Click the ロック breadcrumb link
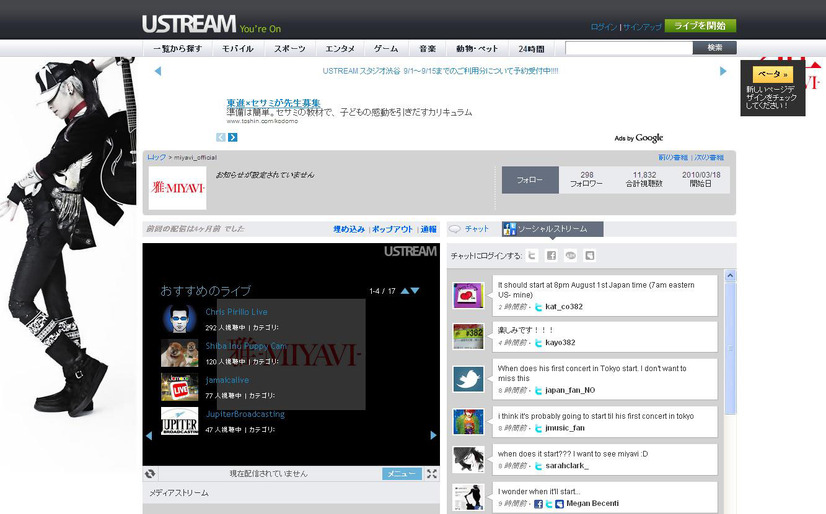This screenshot has width=826, height=514. (x=156, y=157)
